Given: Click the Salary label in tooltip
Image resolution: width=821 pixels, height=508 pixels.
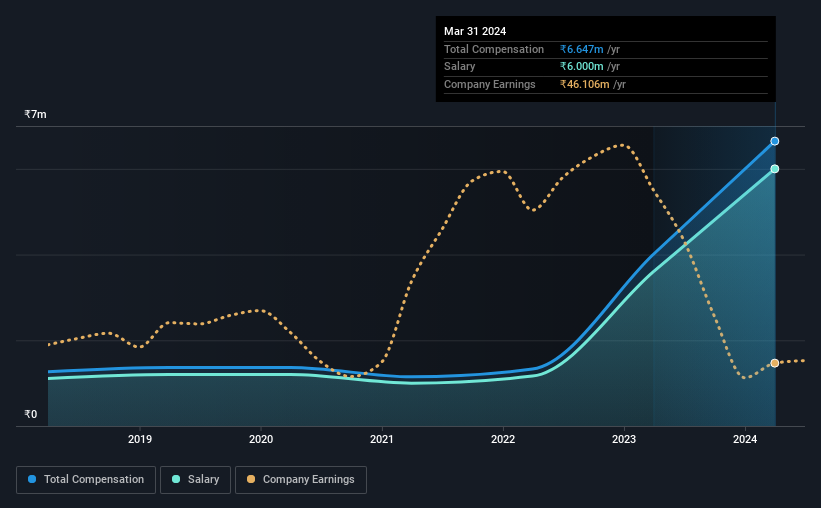Looking at the screenshot, I should (x=459, y=67).
